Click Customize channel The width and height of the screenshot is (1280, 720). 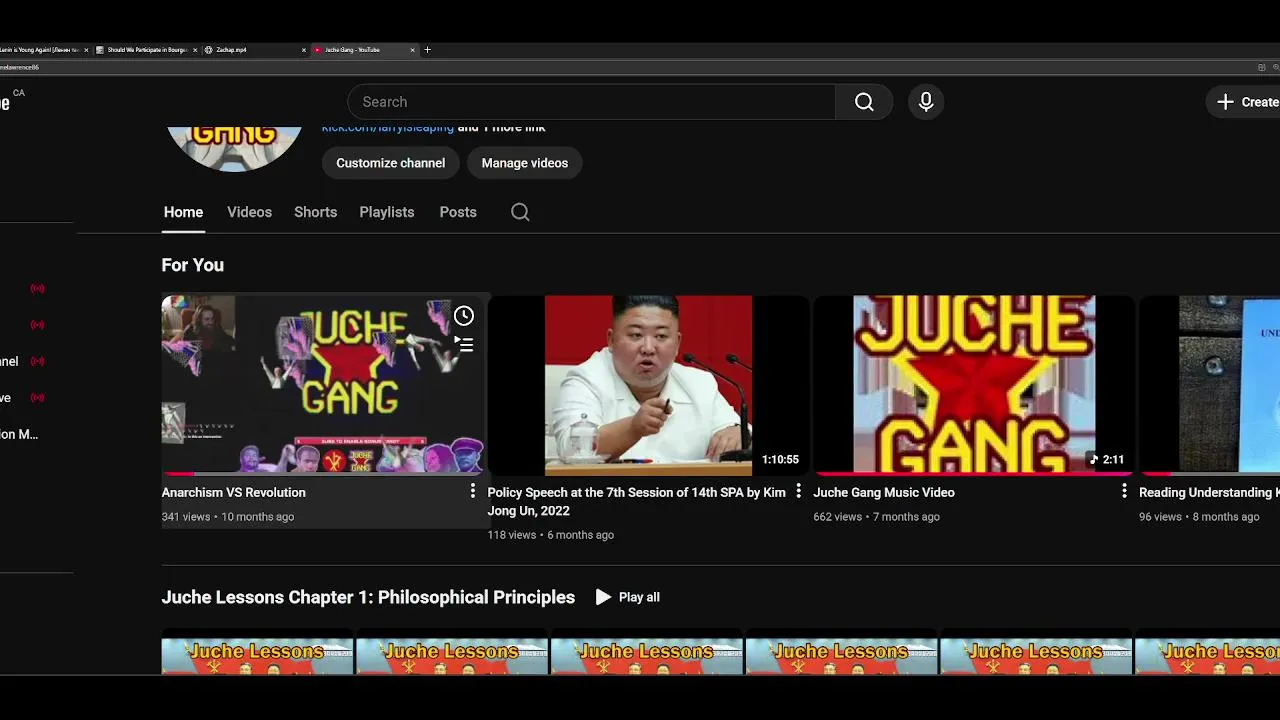(x=390, y=163)
